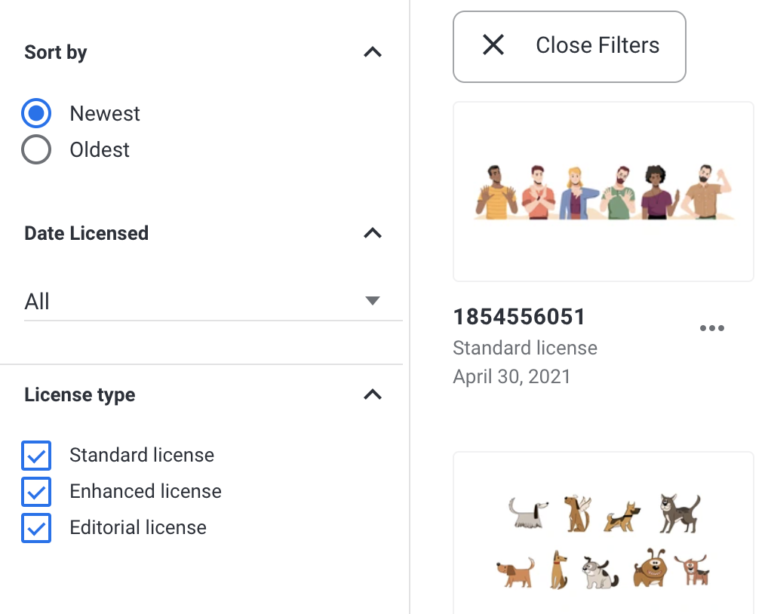The height and width of the screenshot is (614, 768).
Task: Click the dropdown arrow beside All
Action: 373,301
